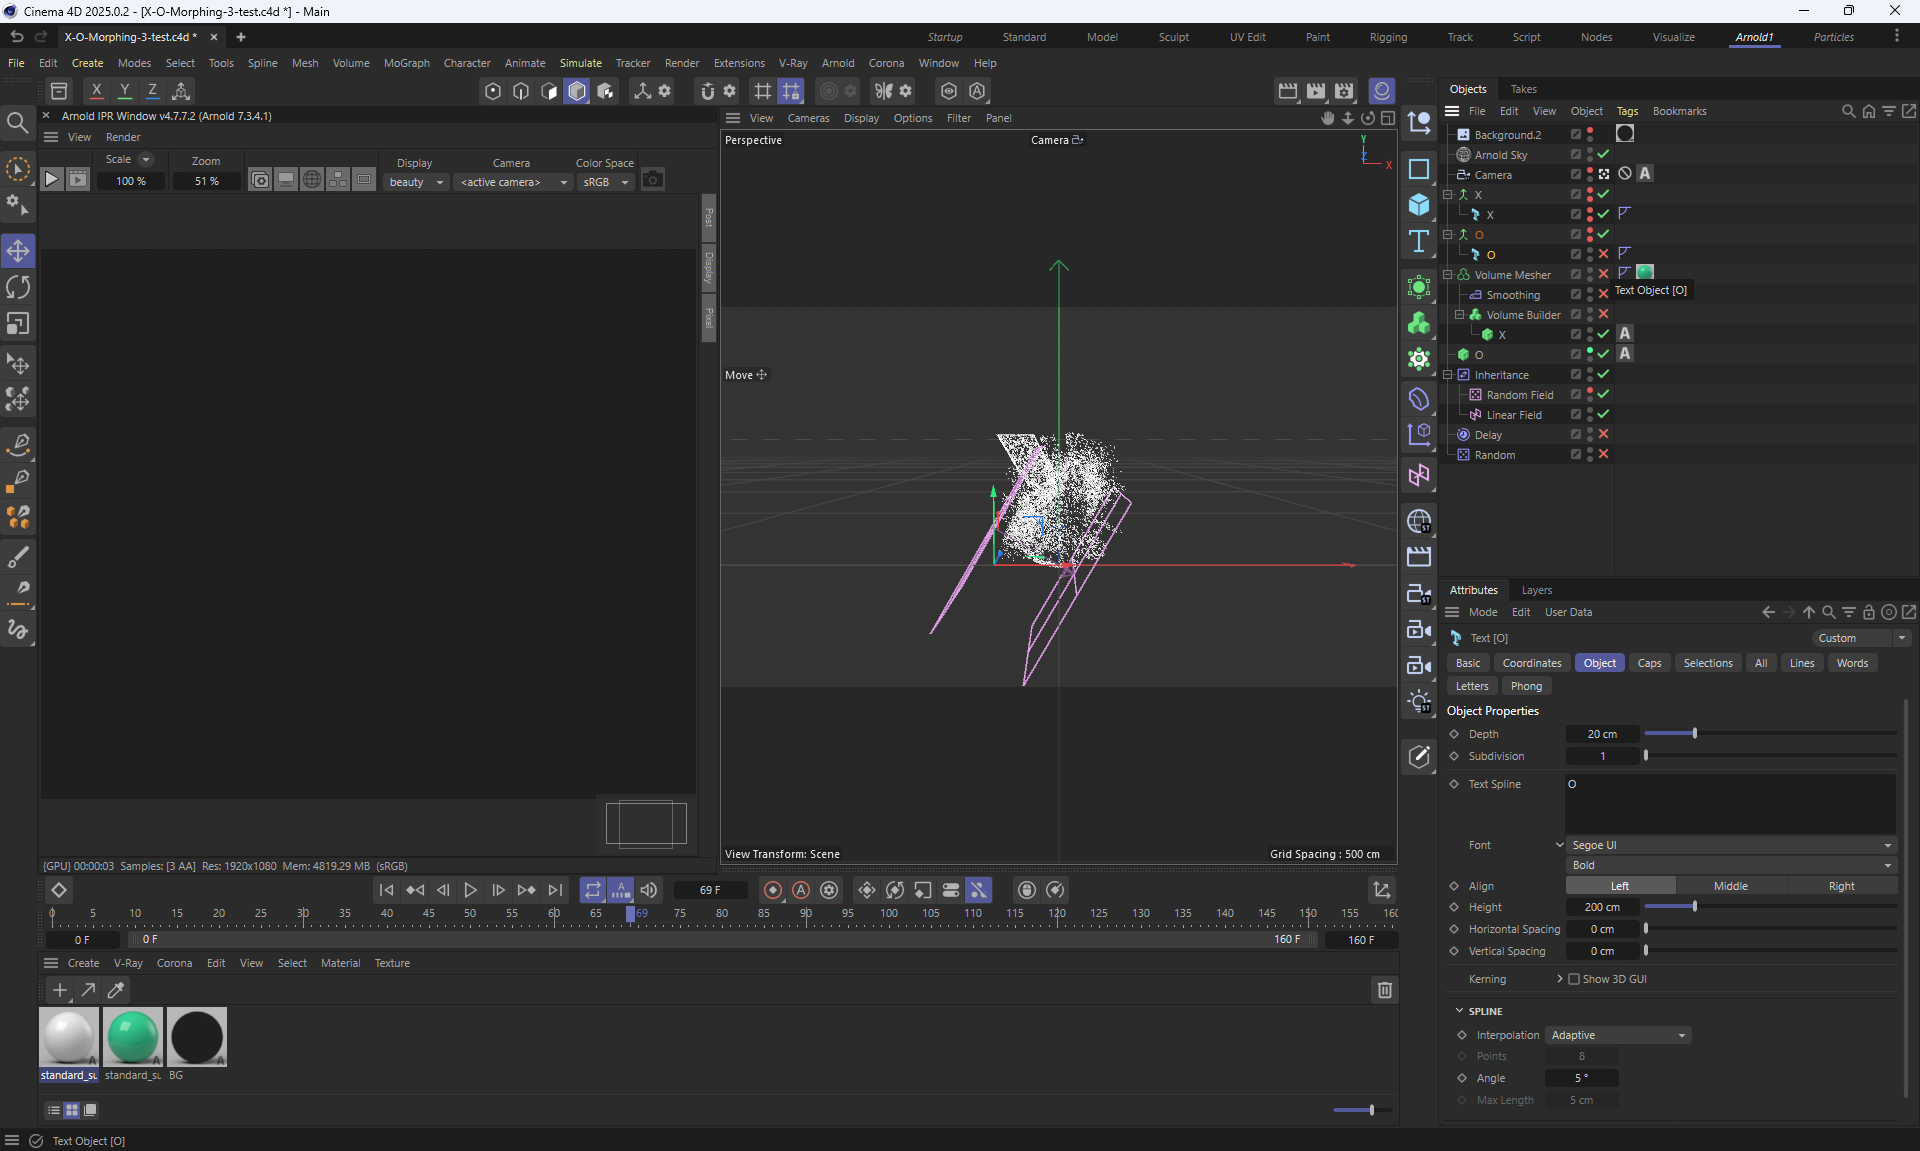Enable the Show 3D GUI checkbox
Viewport: 1920px width, 1151px height.
click(x=1574, y=979)
